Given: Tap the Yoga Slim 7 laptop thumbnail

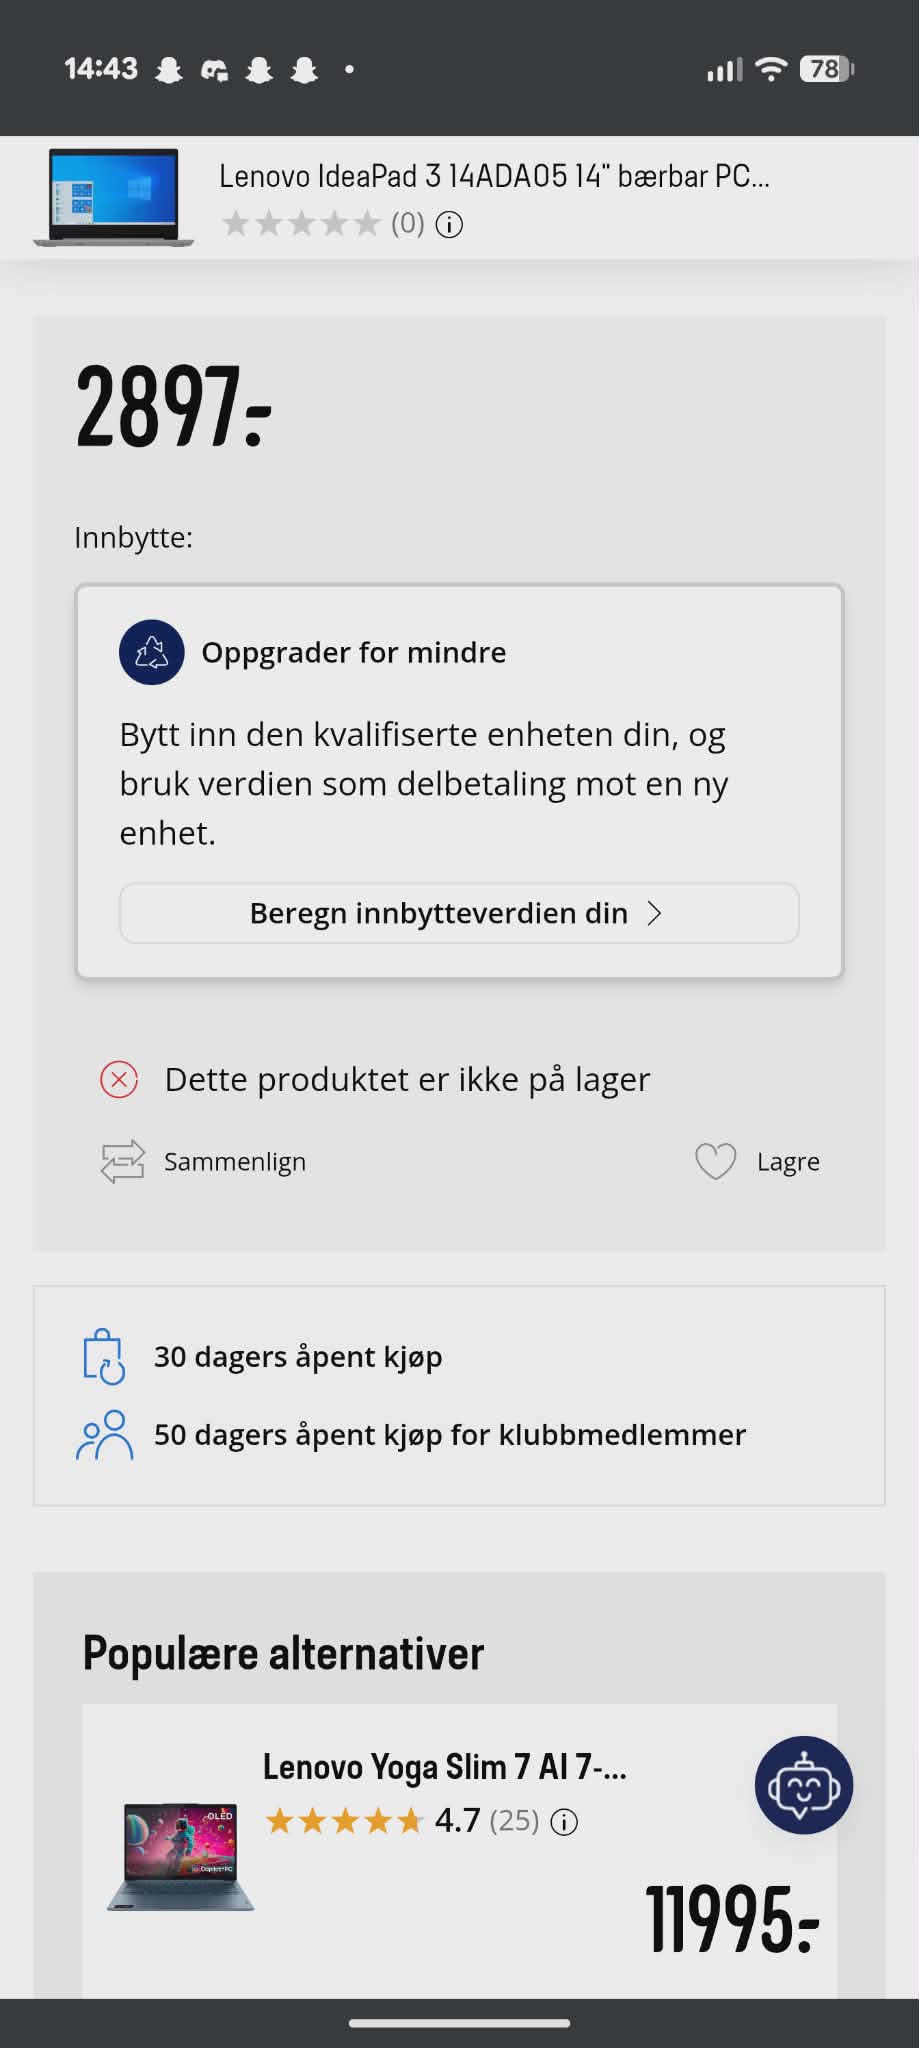Looking at the screenshot, I should pos(181,1856).
